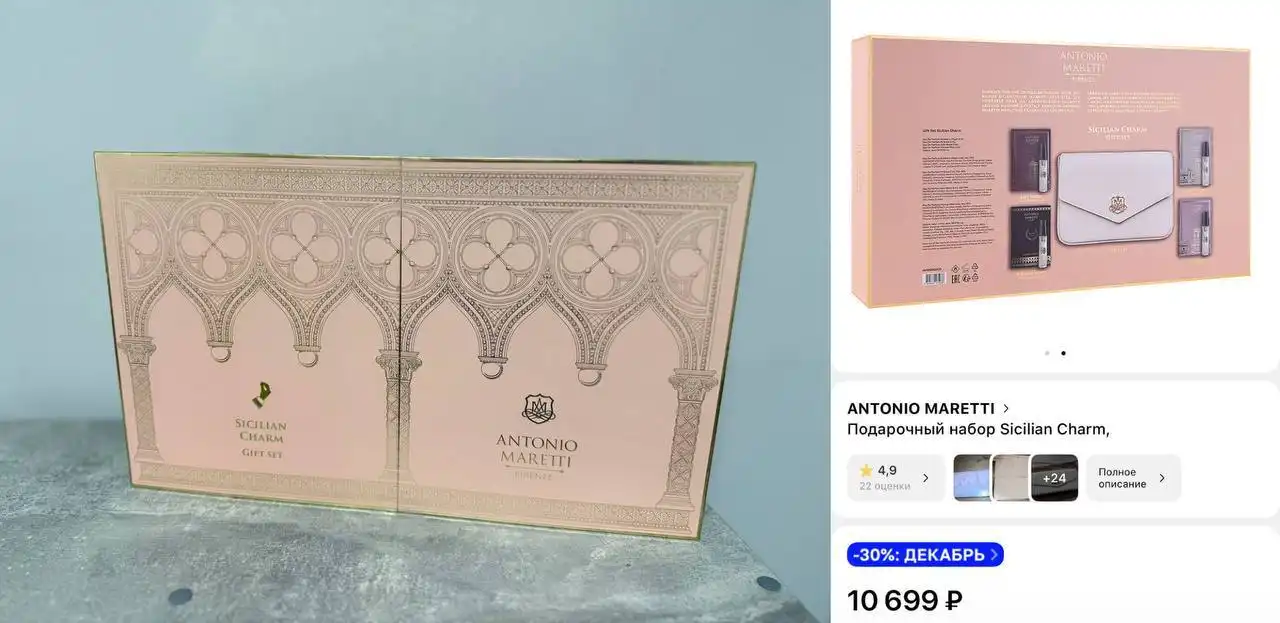Select the second active carousel dot
The image size is (1280, 623).
(1063, 353)
